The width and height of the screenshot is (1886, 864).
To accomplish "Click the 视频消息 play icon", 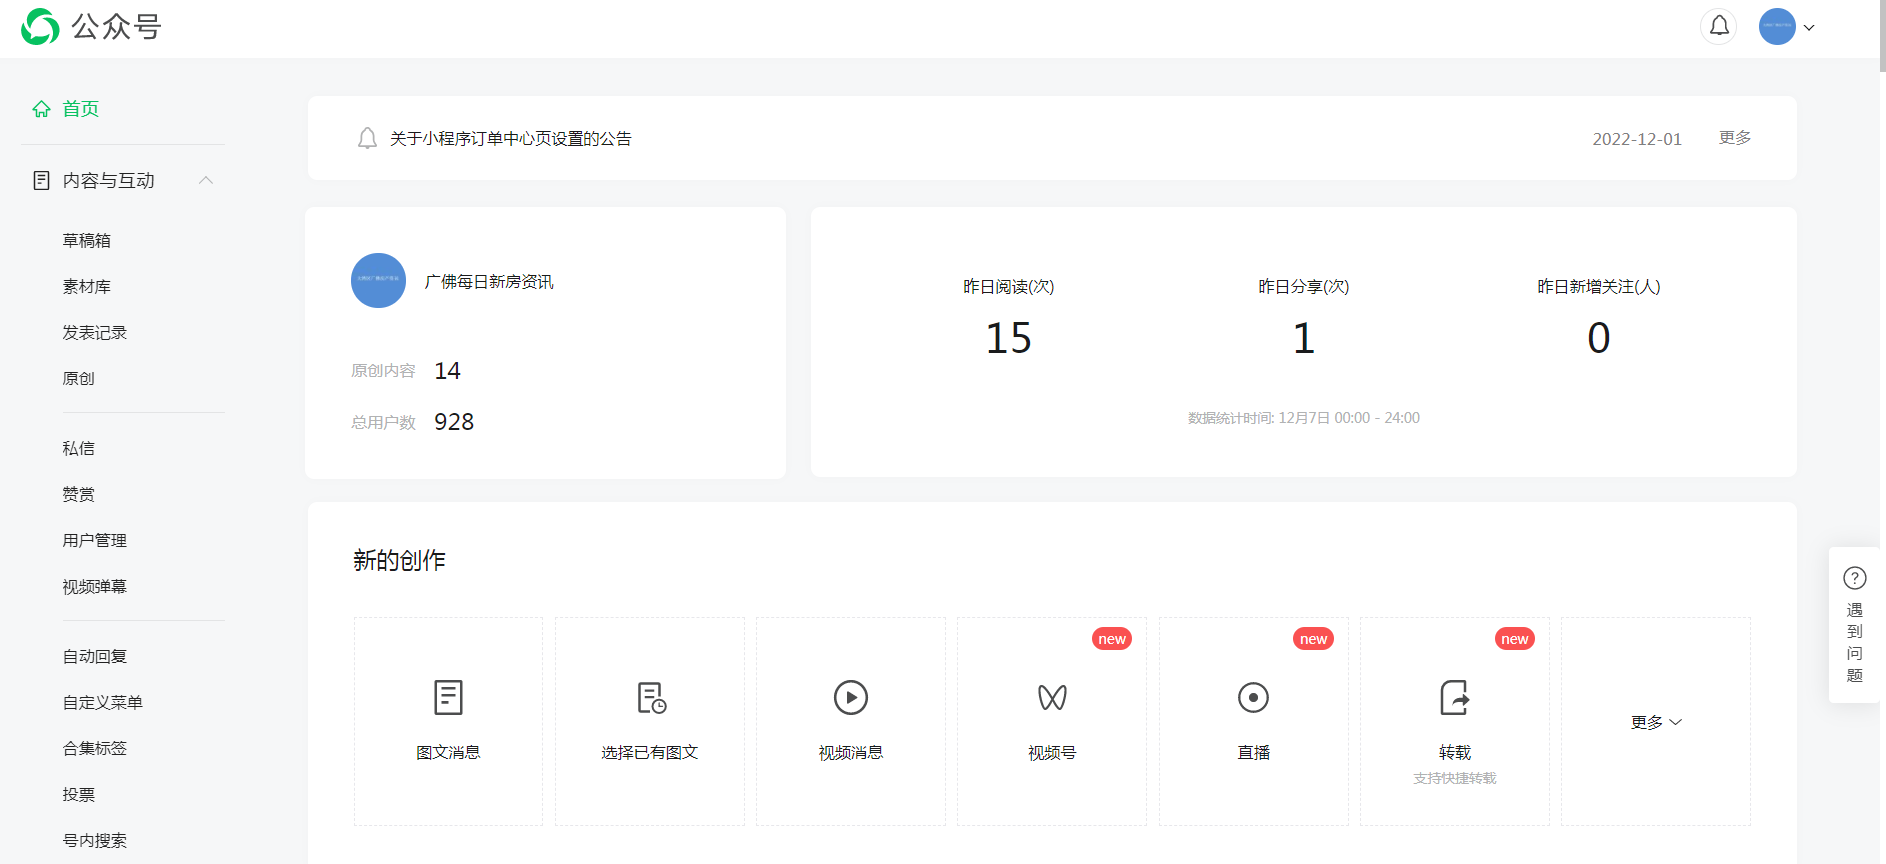I will click(851, 697).
